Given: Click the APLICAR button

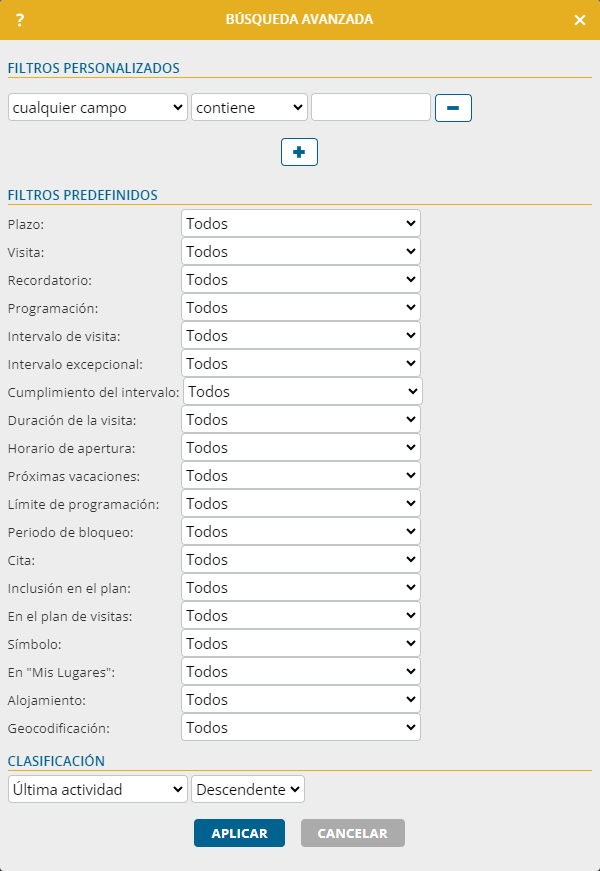Looking at the screenshot, I should (x=239, y=833).
